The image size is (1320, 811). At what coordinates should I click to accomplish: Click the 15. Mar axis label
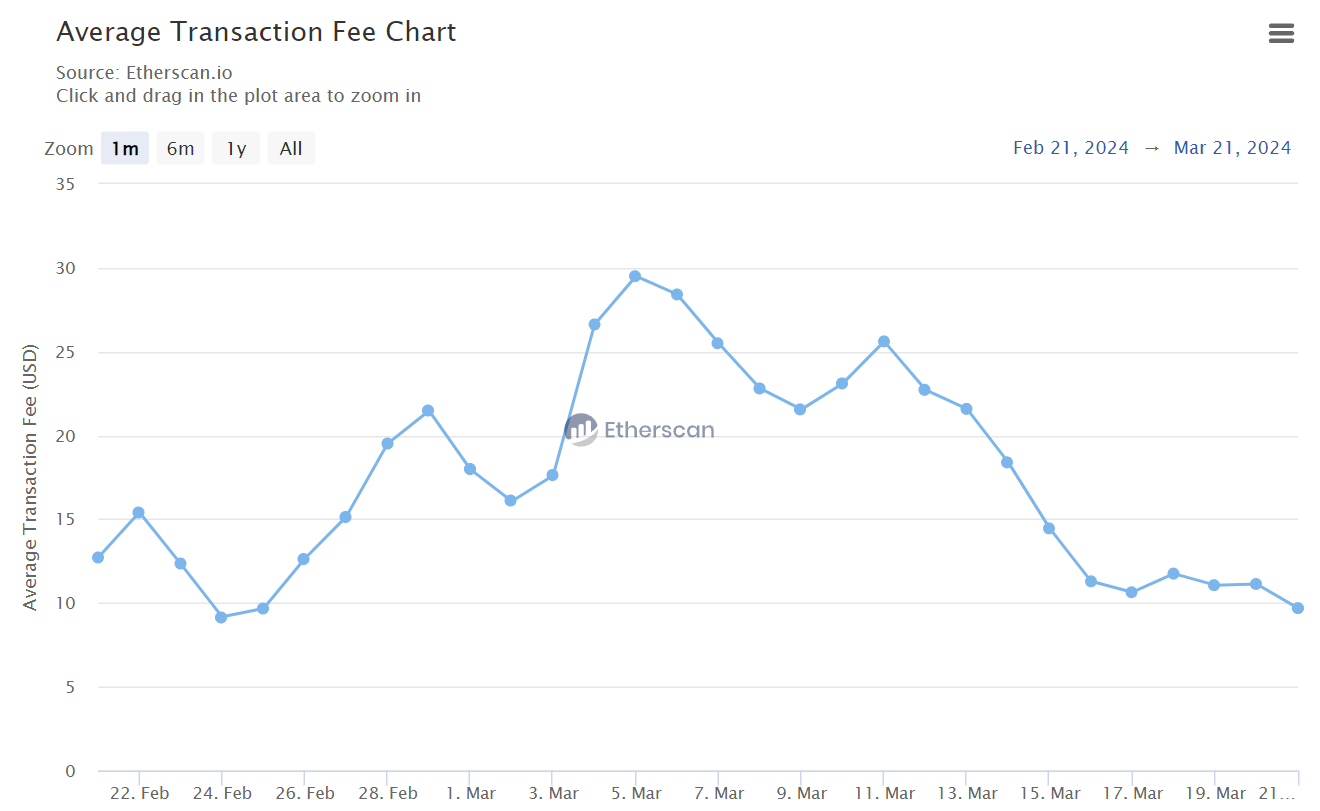[1051, 792]
